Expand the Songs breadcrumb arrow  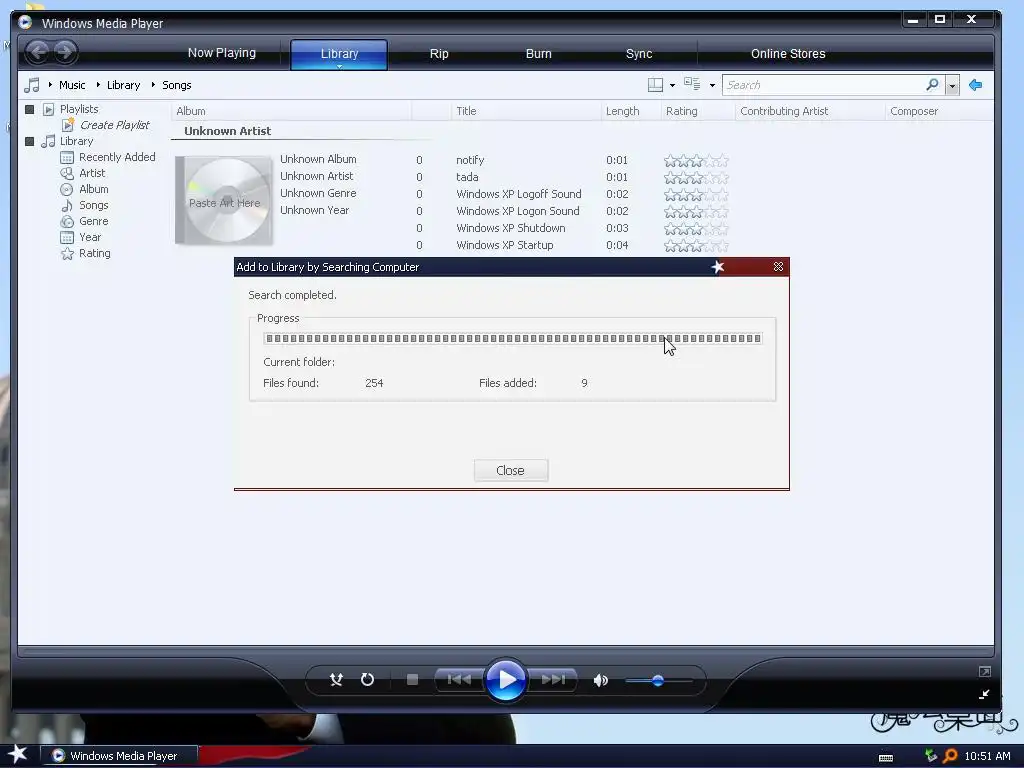click(153, 85)
